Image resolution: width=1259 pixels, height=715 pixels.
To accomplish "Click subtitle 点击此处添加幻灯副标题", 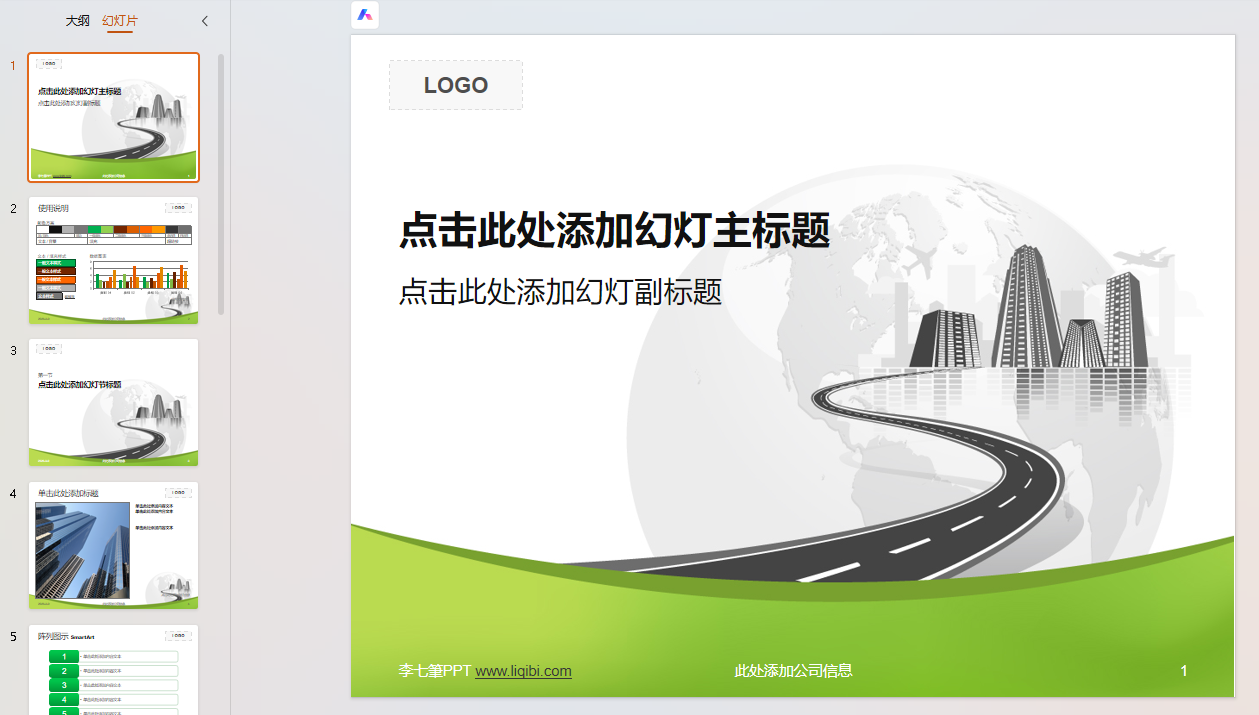I will 560,291.
